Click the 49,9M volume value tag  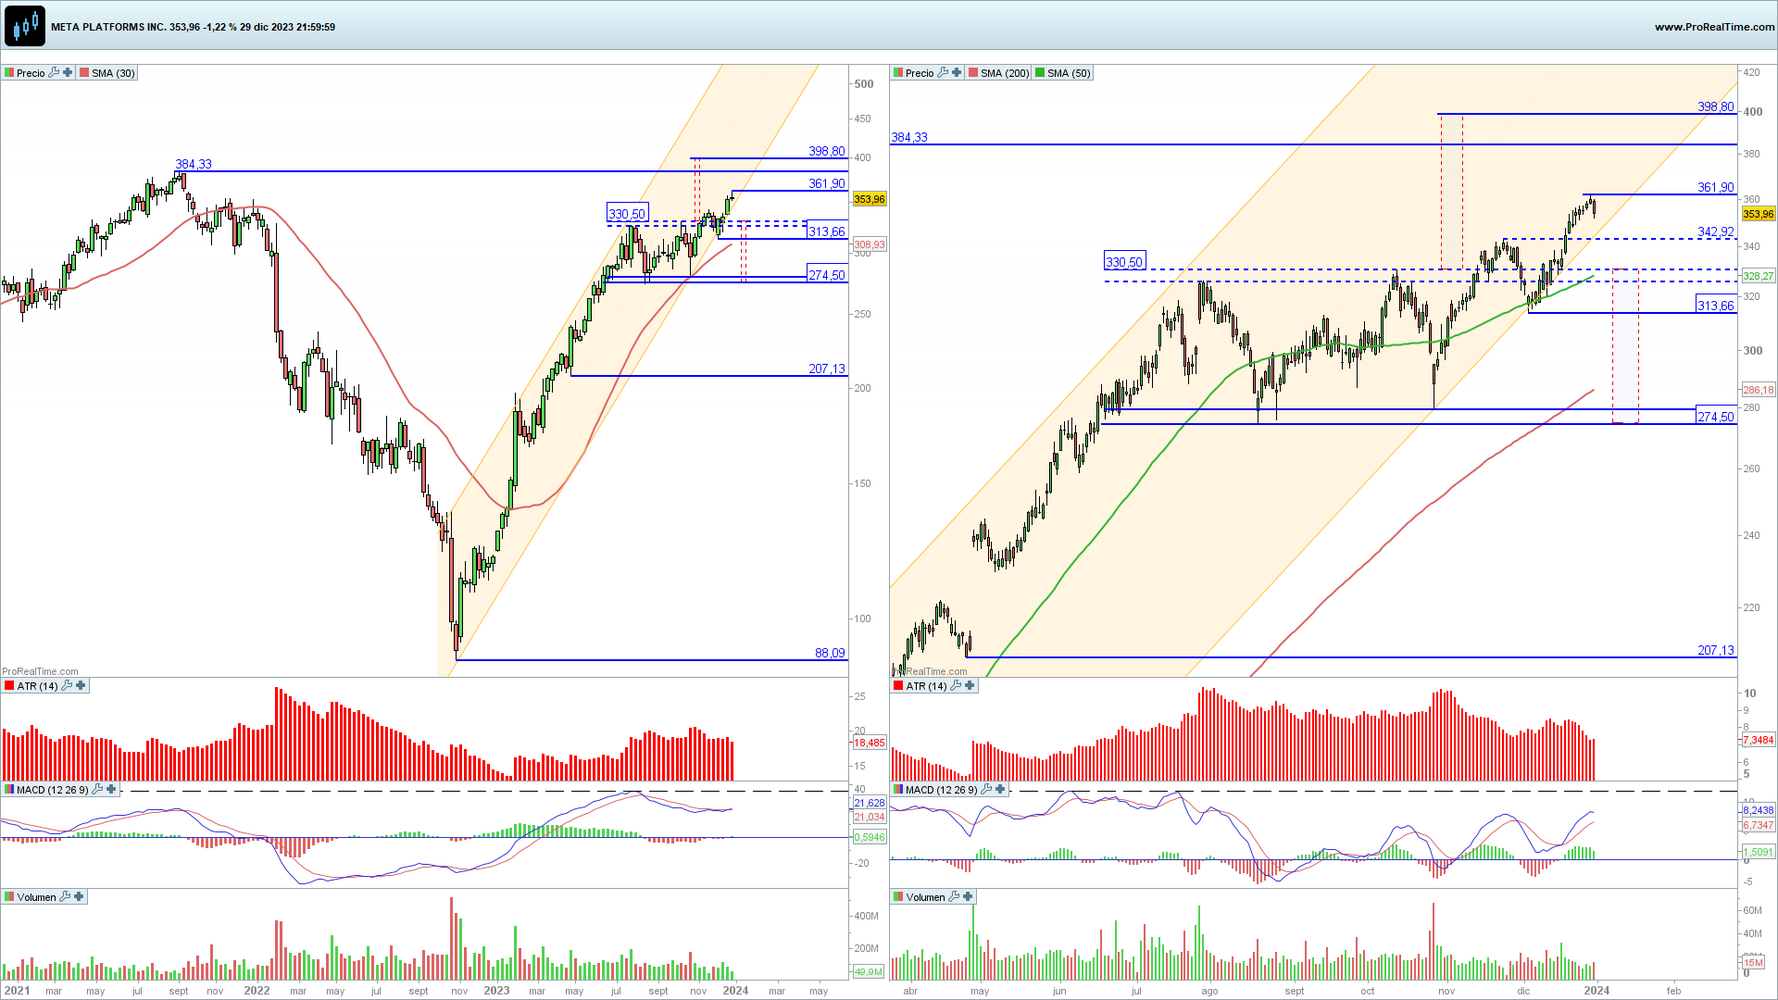click(869, 971)
